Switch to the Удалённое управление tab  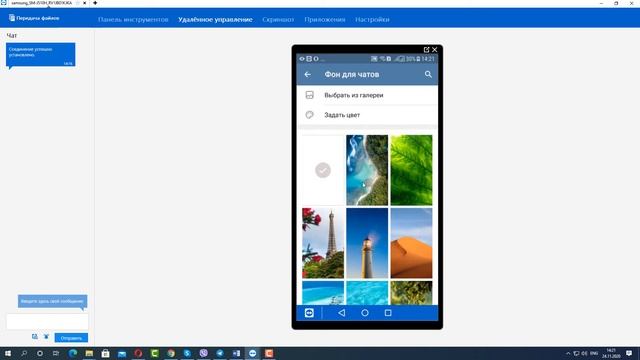[215, 20]
